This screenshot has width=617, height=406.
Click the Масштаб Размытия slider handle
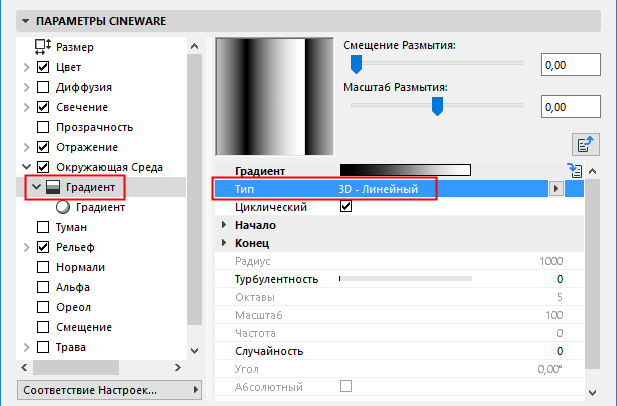point(437,104)
